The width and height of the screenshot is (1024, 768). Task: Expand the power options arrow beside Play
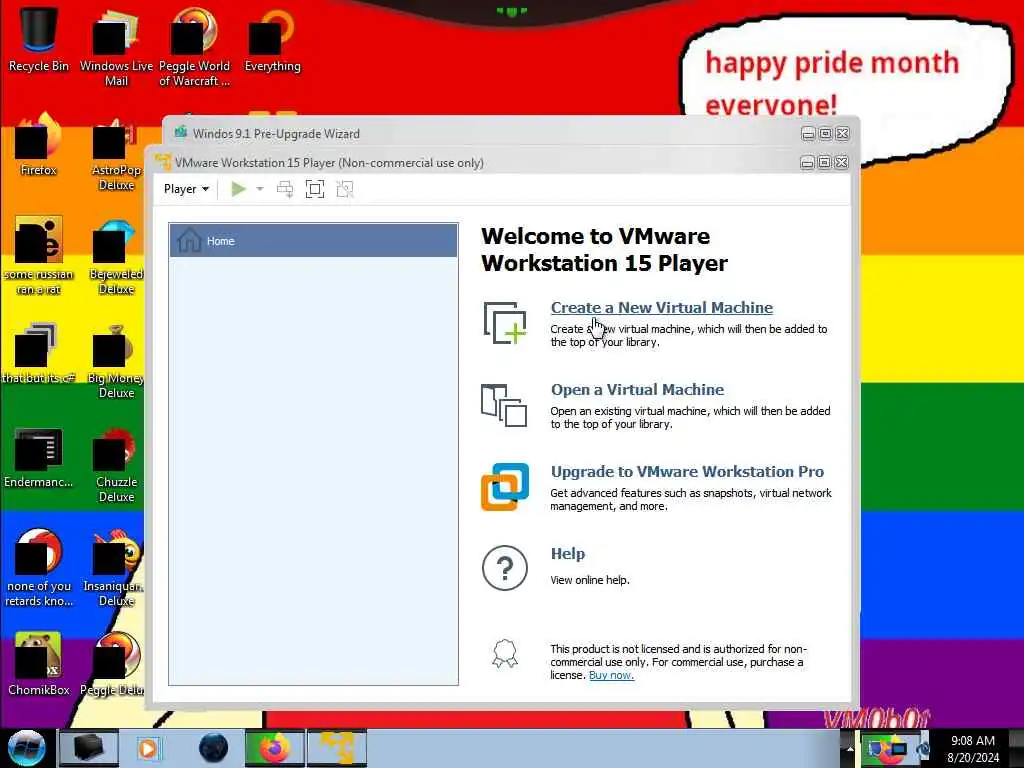click(260, 189)
